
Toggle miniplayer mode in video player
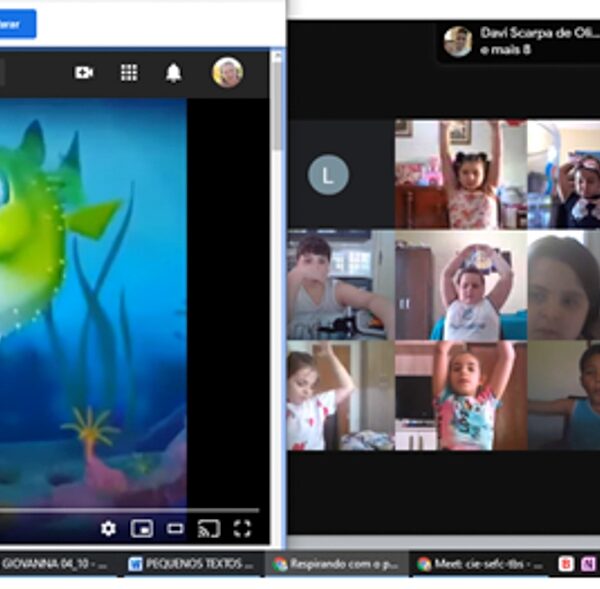(x=142, y=528)
